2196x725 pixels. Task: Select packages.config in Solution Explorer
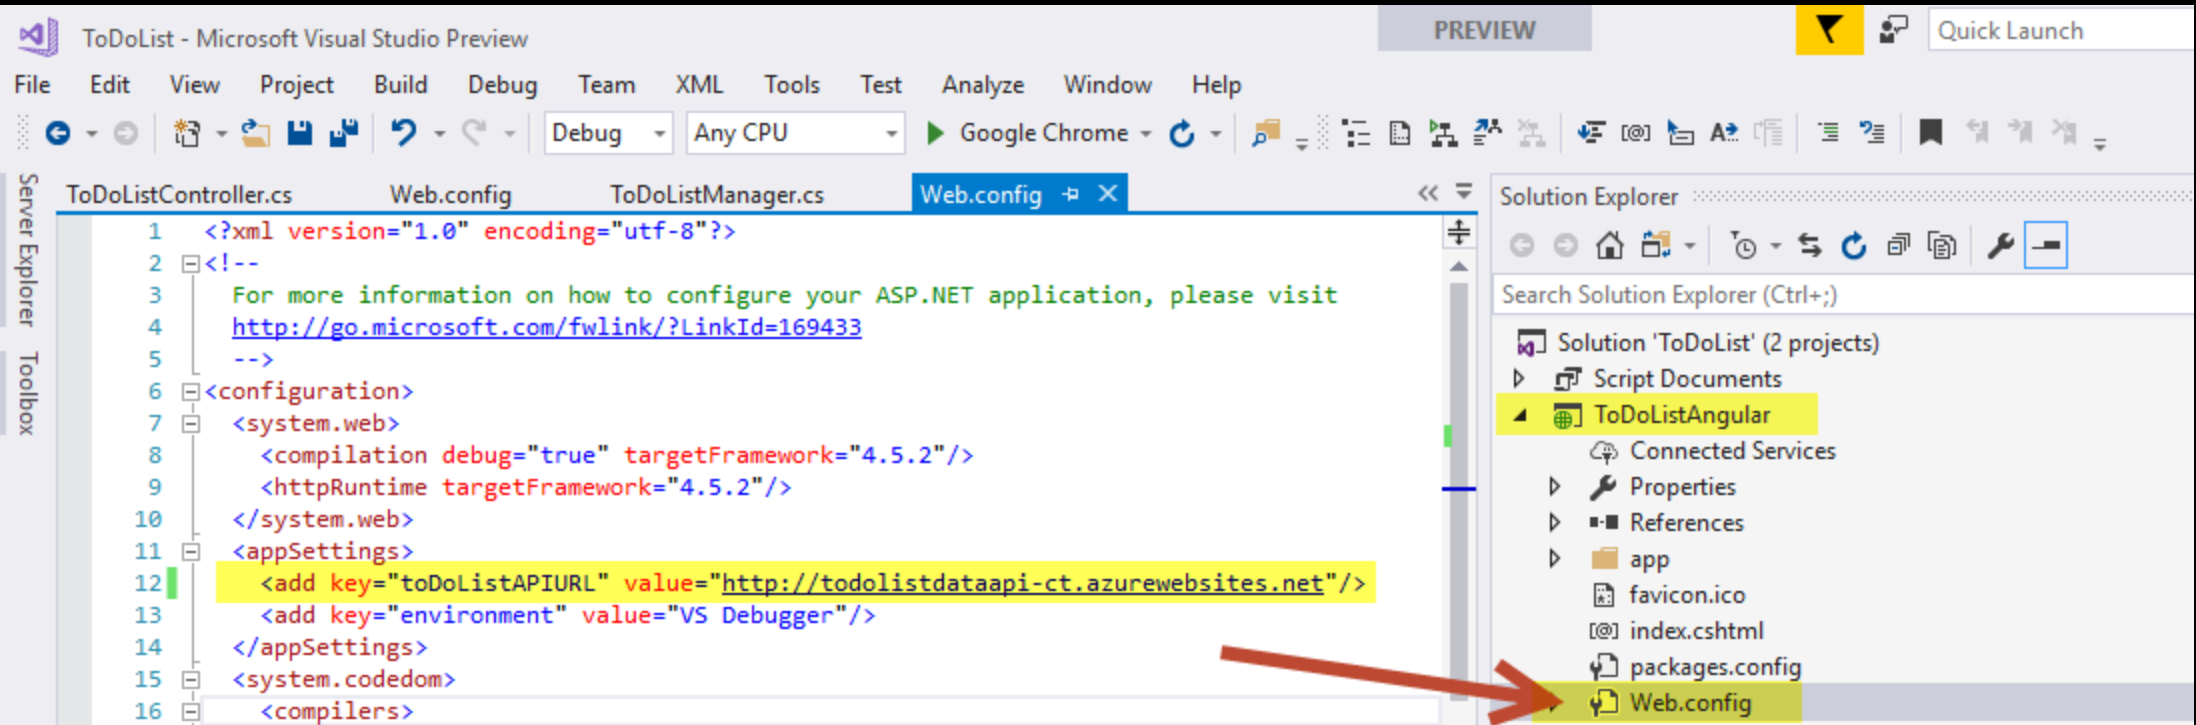tap(1715, 667)
